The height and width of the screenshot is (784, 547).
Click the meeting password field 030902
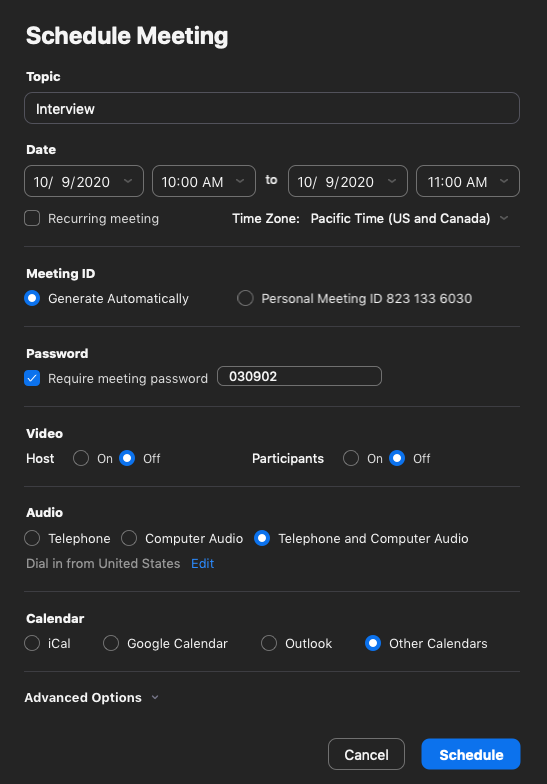pos(299,376)
